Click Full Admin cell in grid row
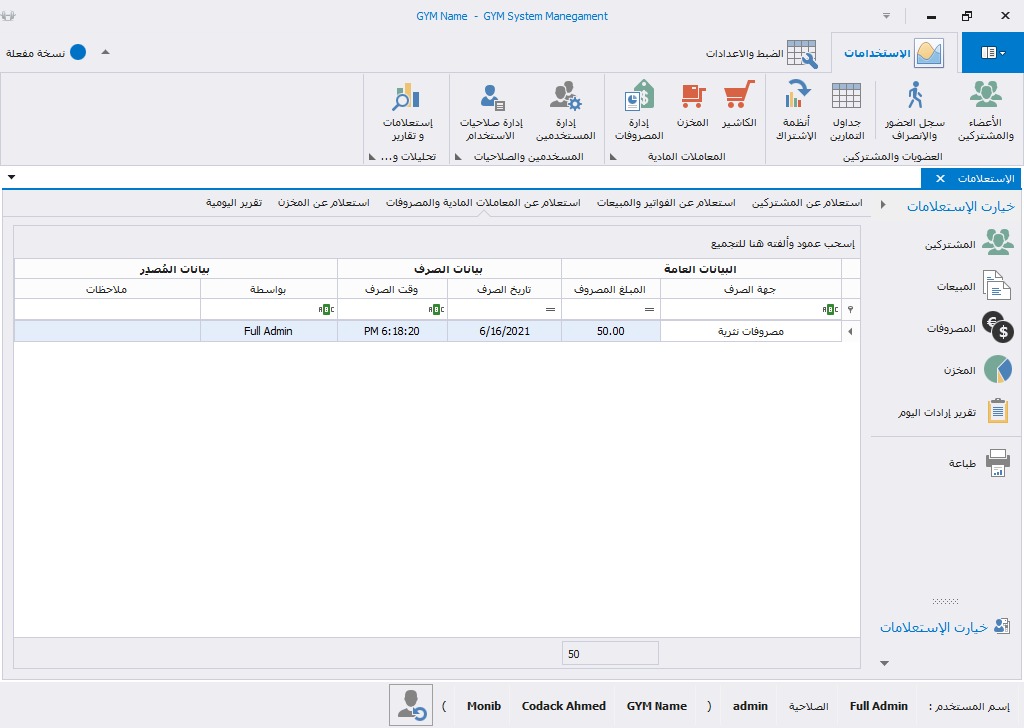1024x728 pixels. pos(268,332)
